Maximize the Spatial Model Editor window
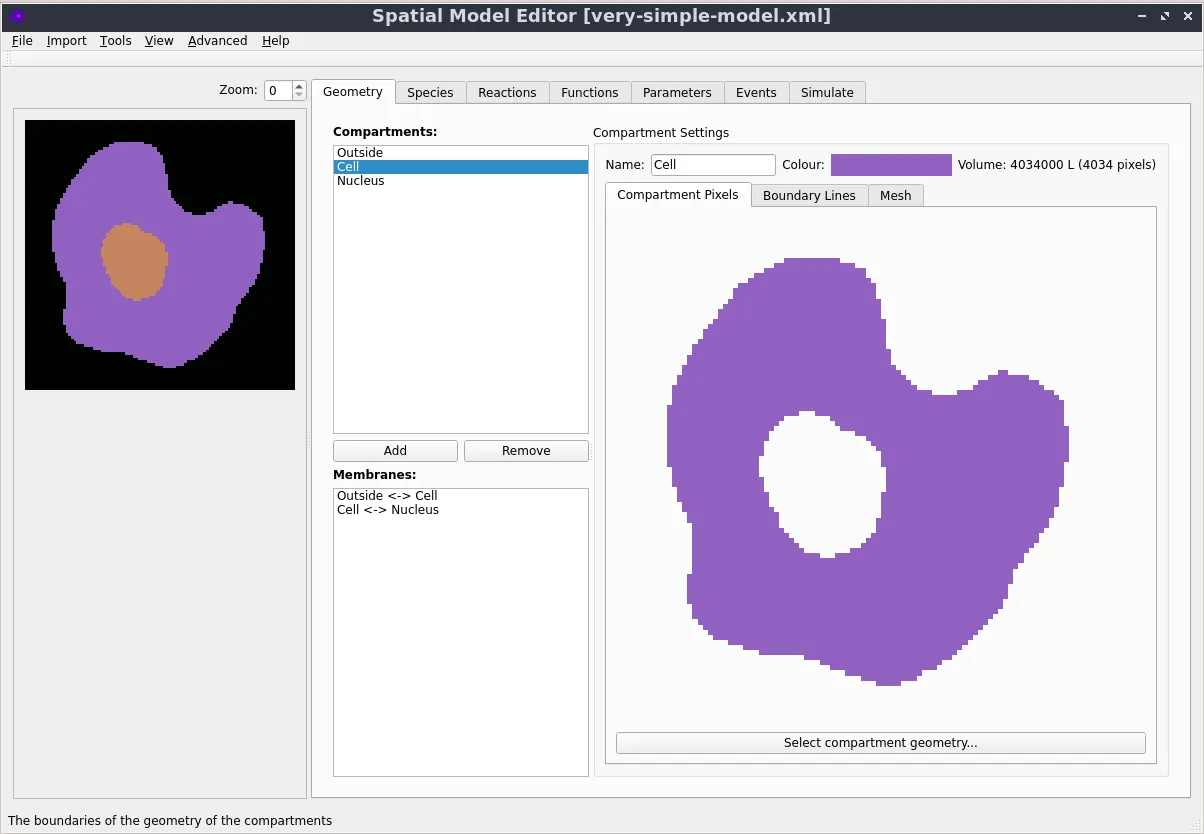 click(x=1164, y=16)
